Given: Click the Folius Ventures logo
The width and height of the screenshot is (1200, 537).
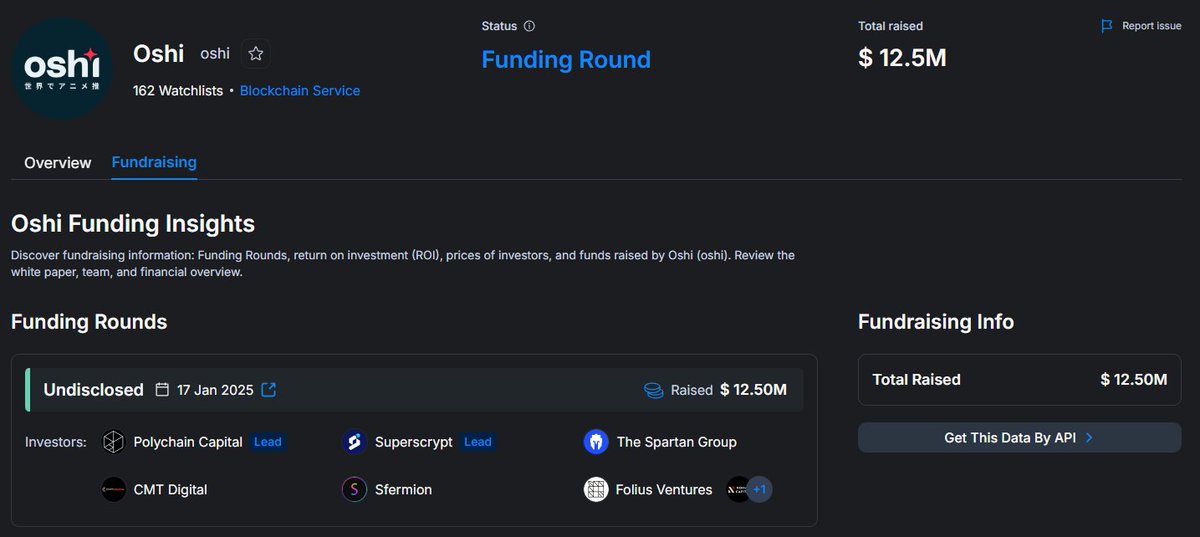Looking at the screenshot, I should click(x=596, y=490).
